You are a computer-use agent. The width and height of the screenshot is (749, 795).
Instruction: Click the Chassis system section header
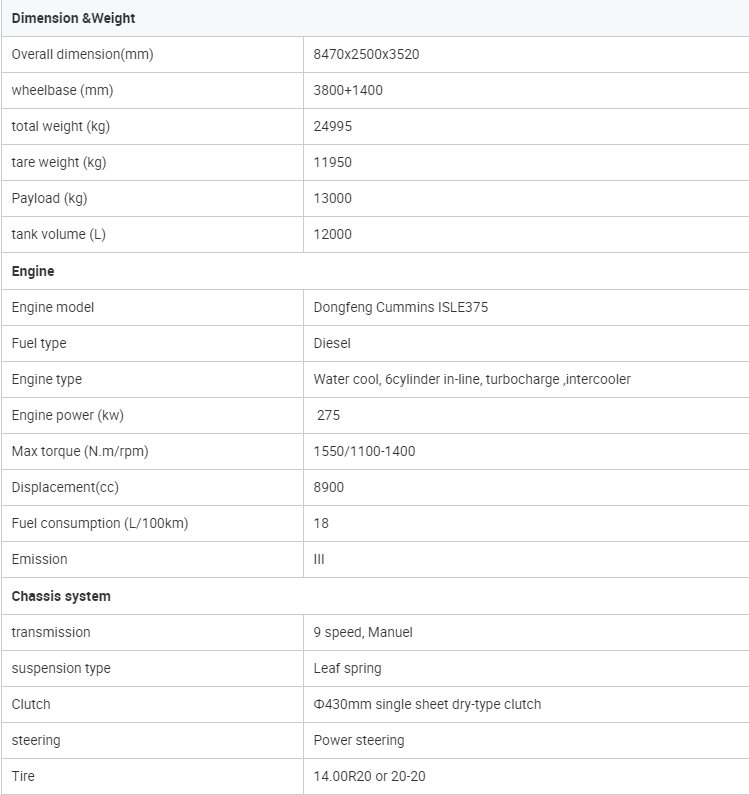[x=61, y=596]
